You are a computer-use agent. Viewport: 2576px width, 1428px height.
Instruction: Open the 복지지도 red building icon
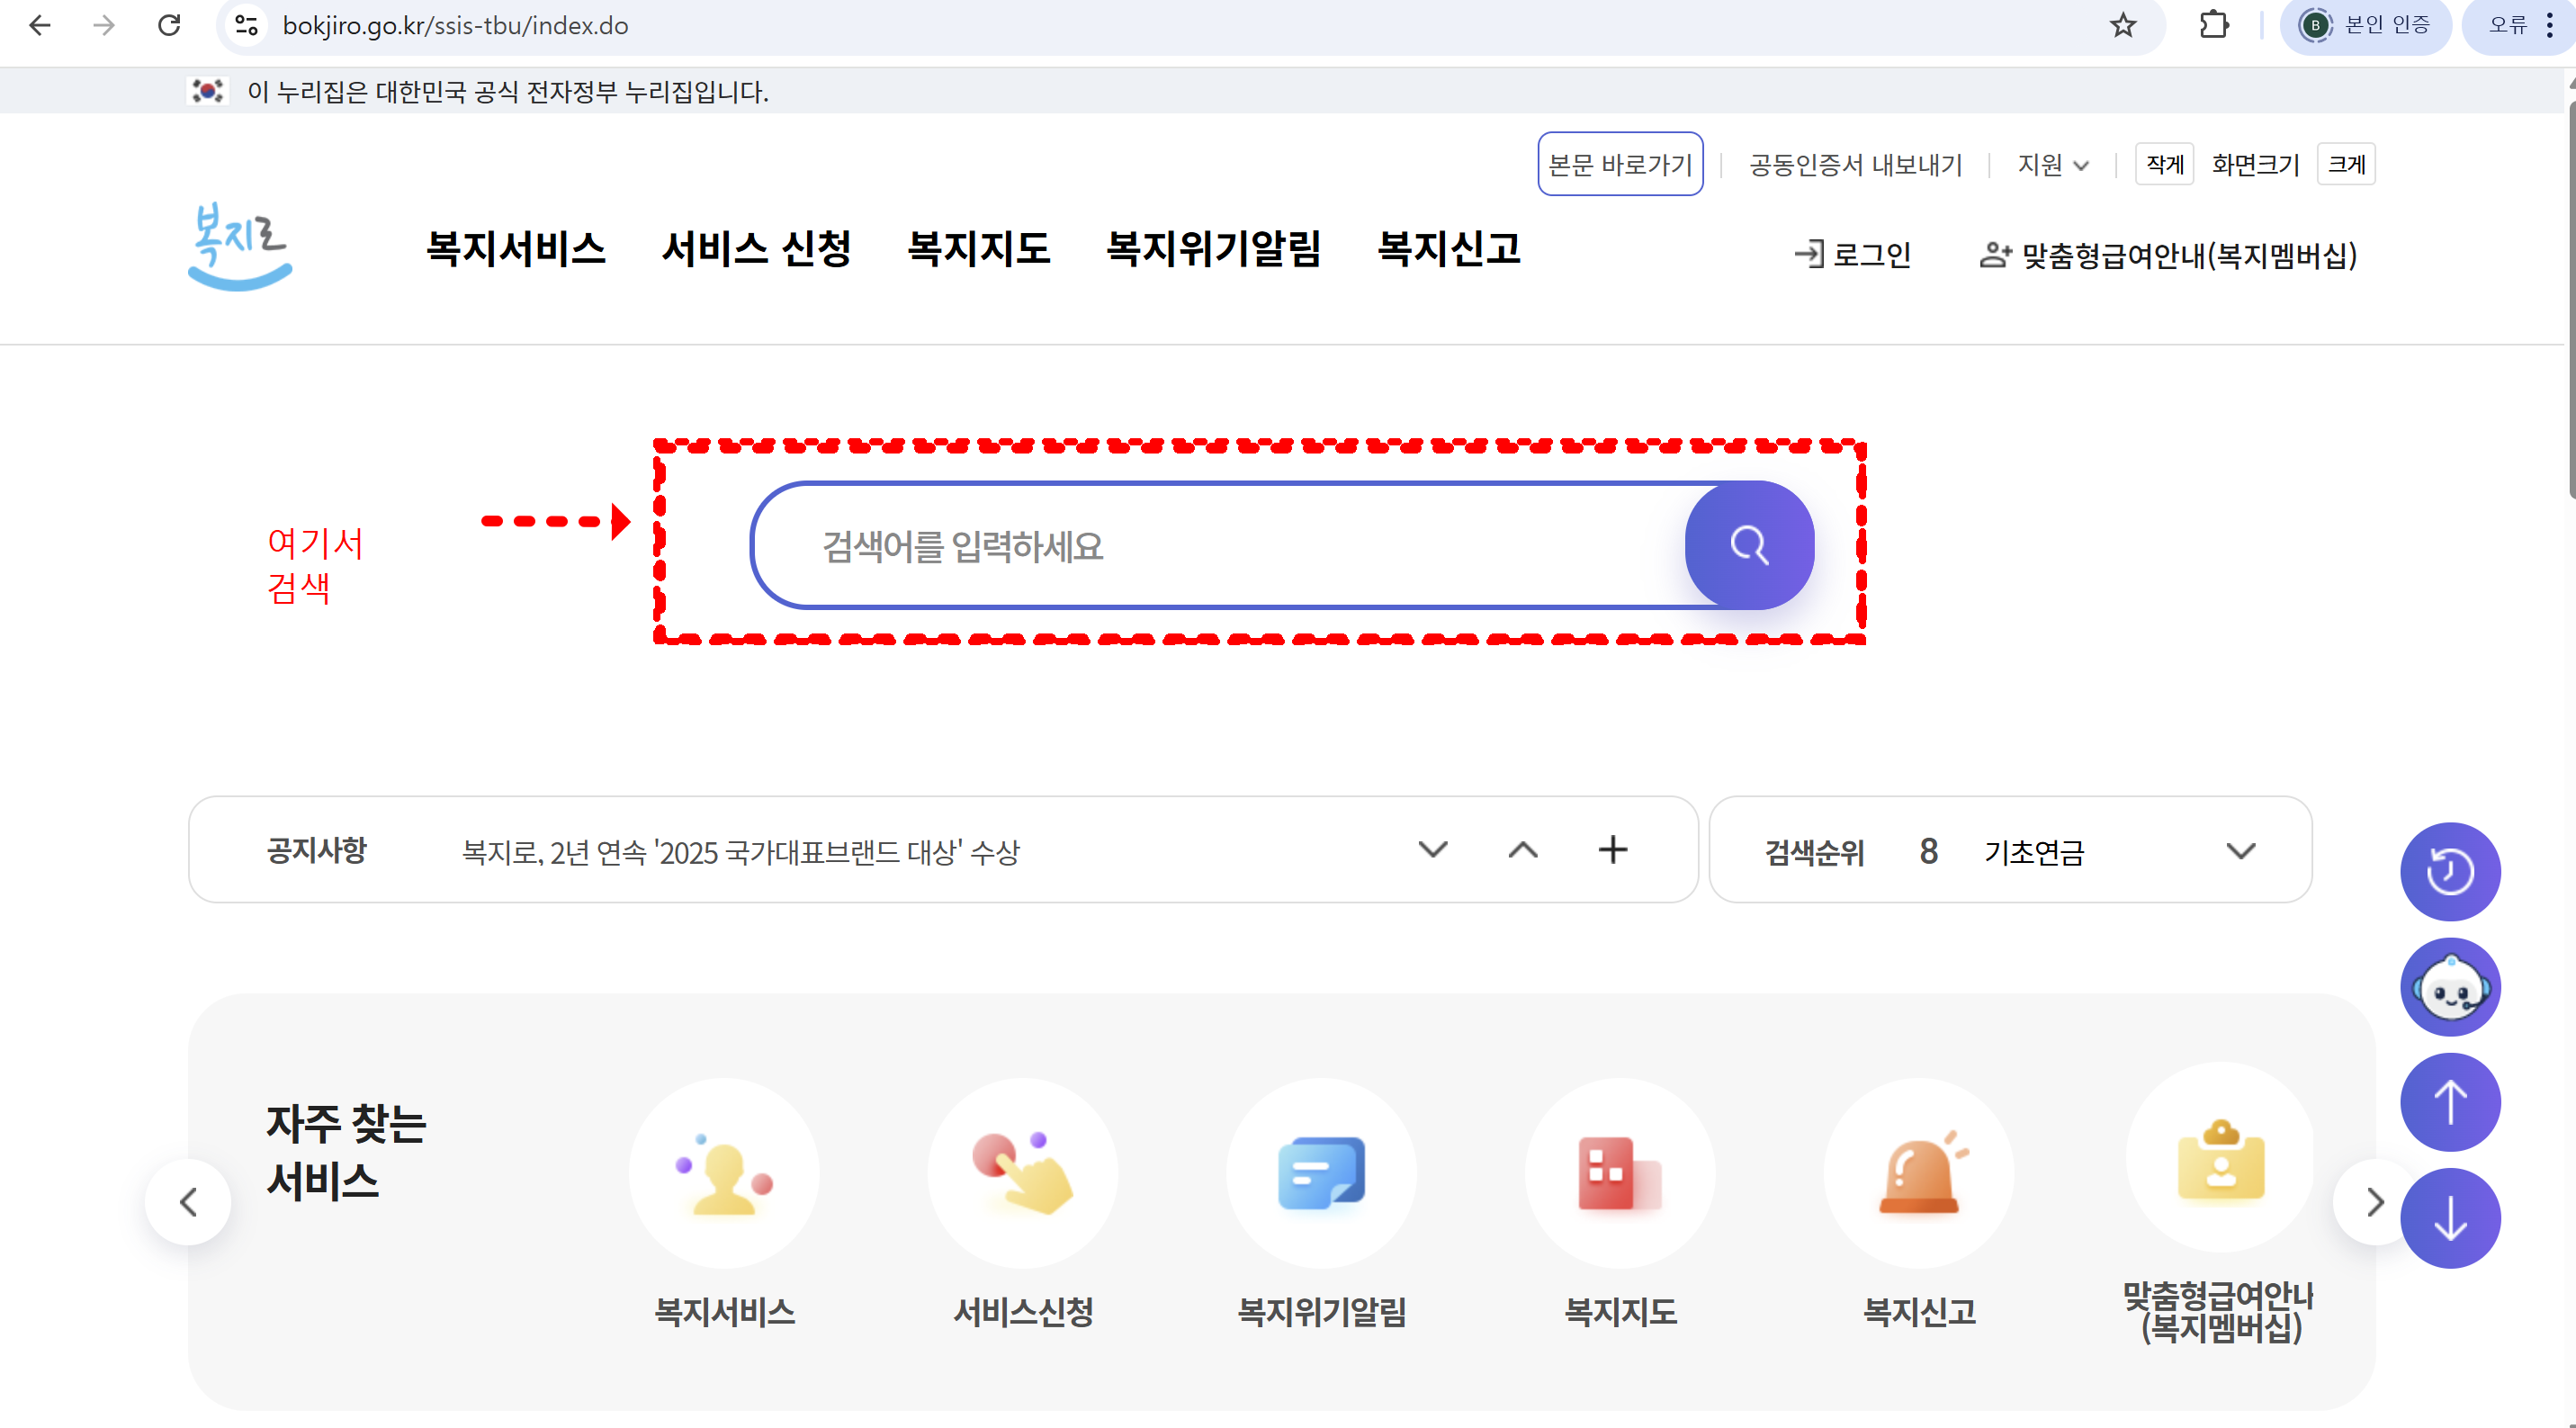click(1619, 1173)
